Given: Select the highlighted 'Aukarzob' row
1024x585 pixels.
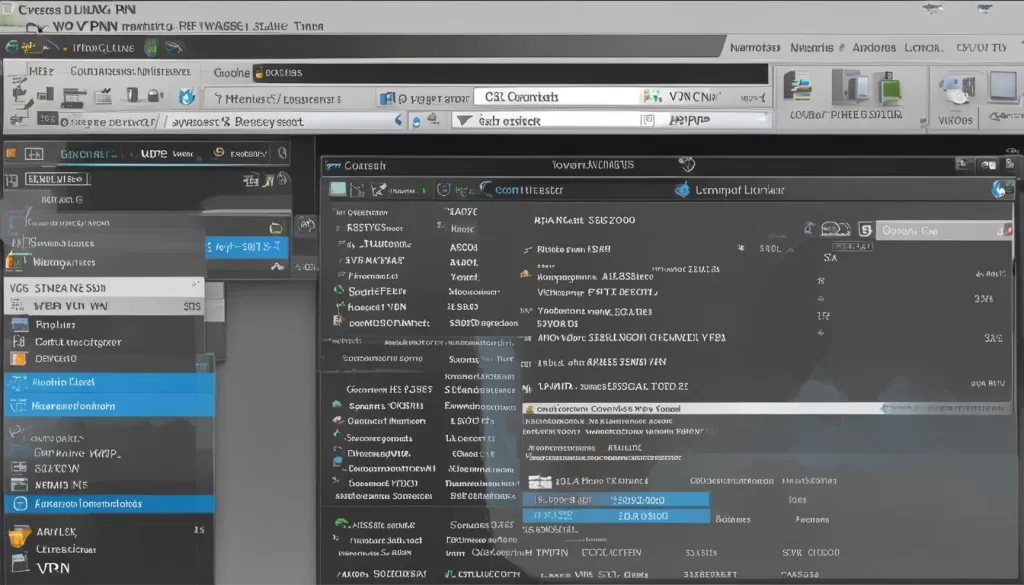Looking at the screenshot, I should click(x=109, y=503).
